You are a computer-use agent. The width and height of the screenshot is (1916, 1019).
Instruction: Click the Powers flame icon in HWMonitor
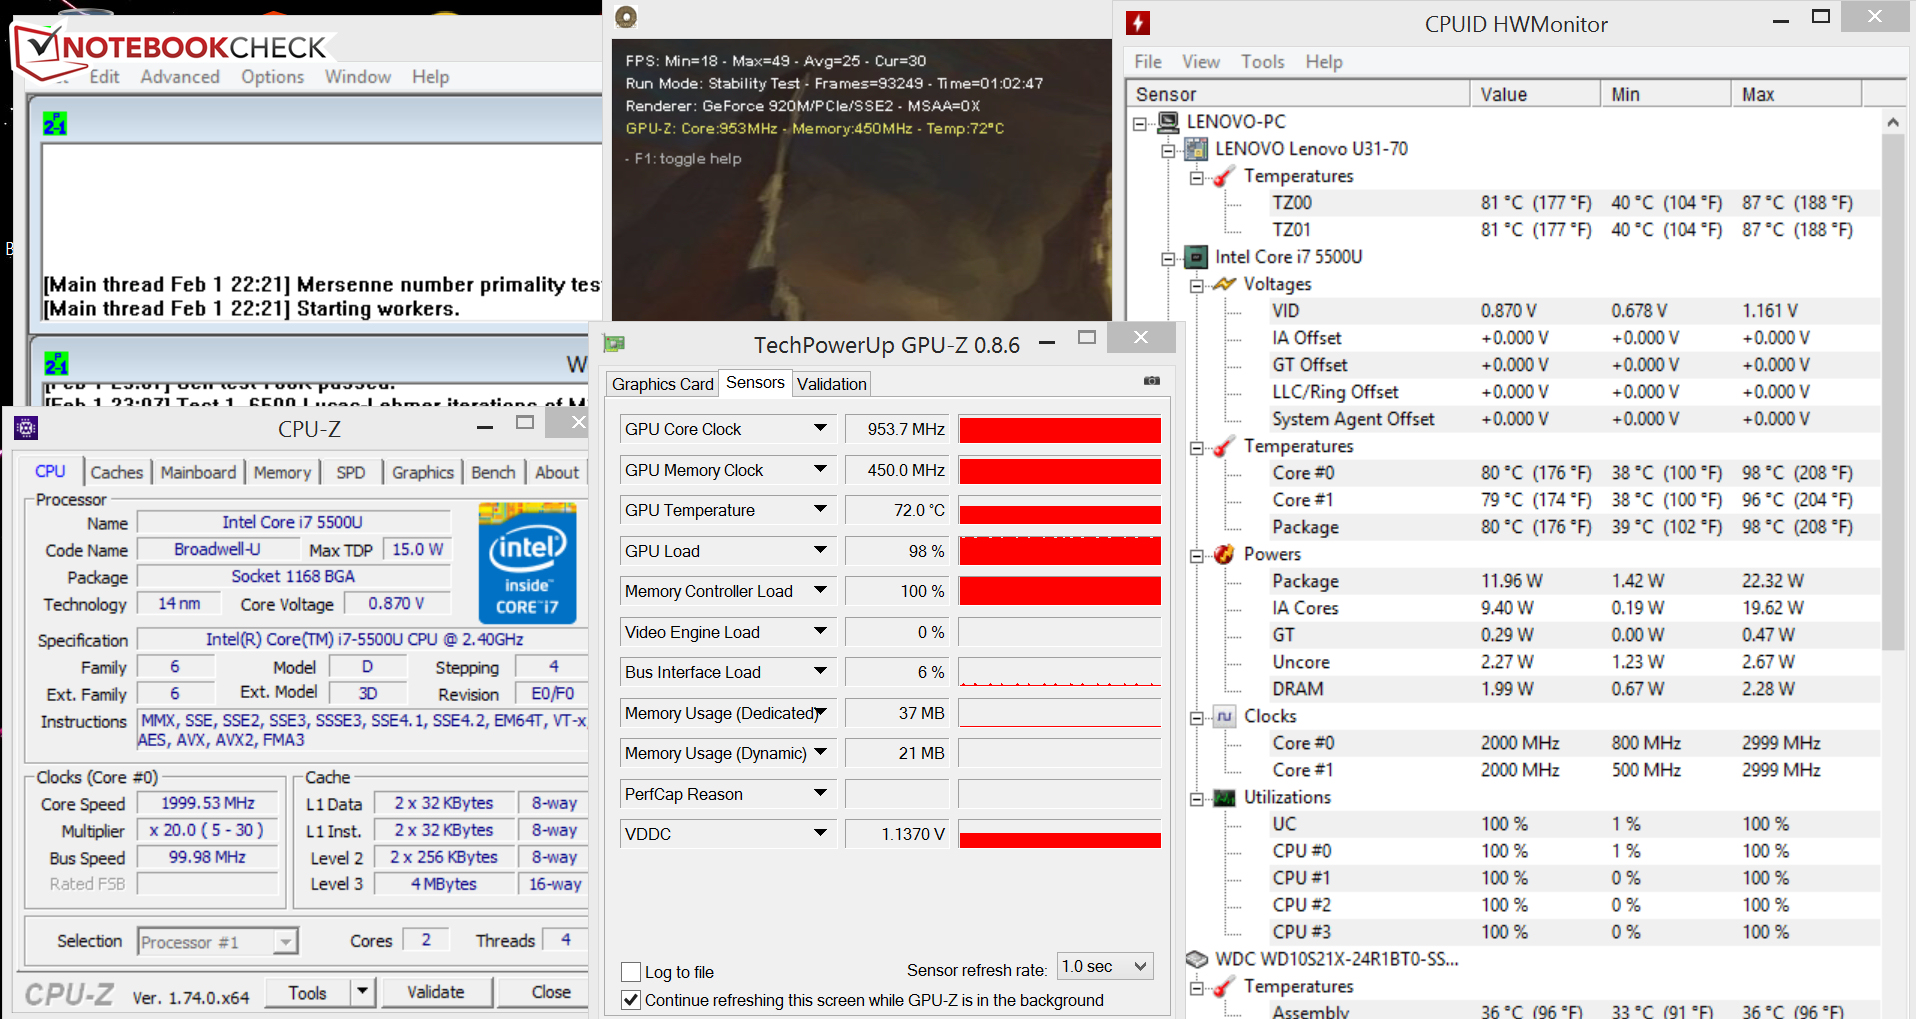(x=1224, y=554)
